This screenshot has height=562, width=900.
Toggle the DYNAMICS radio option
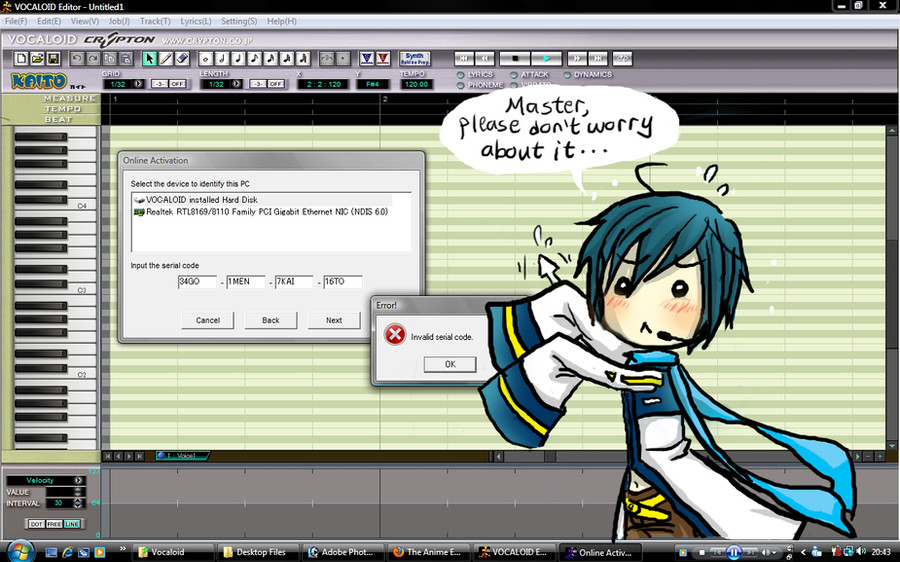coord(568,75)
